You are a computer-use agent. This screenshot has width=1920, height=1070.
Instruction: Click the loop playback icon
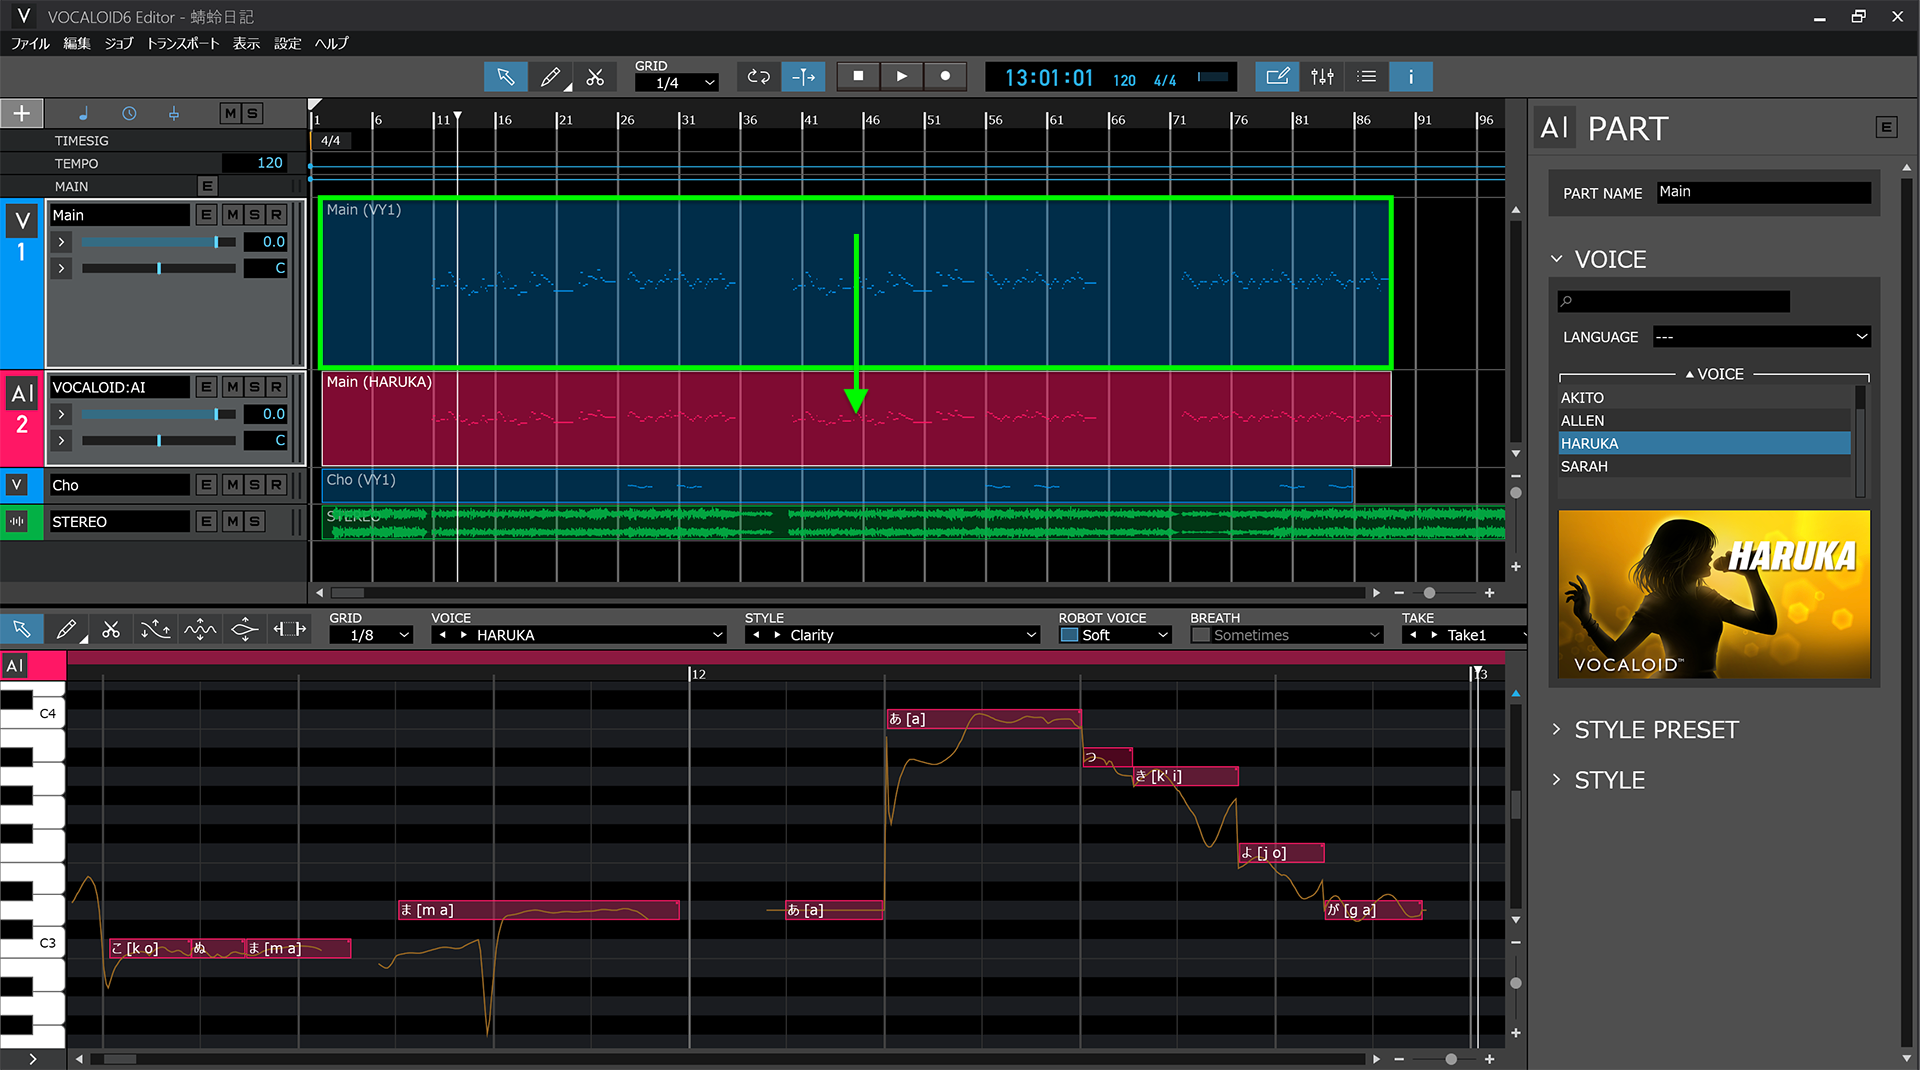[757, 76]
